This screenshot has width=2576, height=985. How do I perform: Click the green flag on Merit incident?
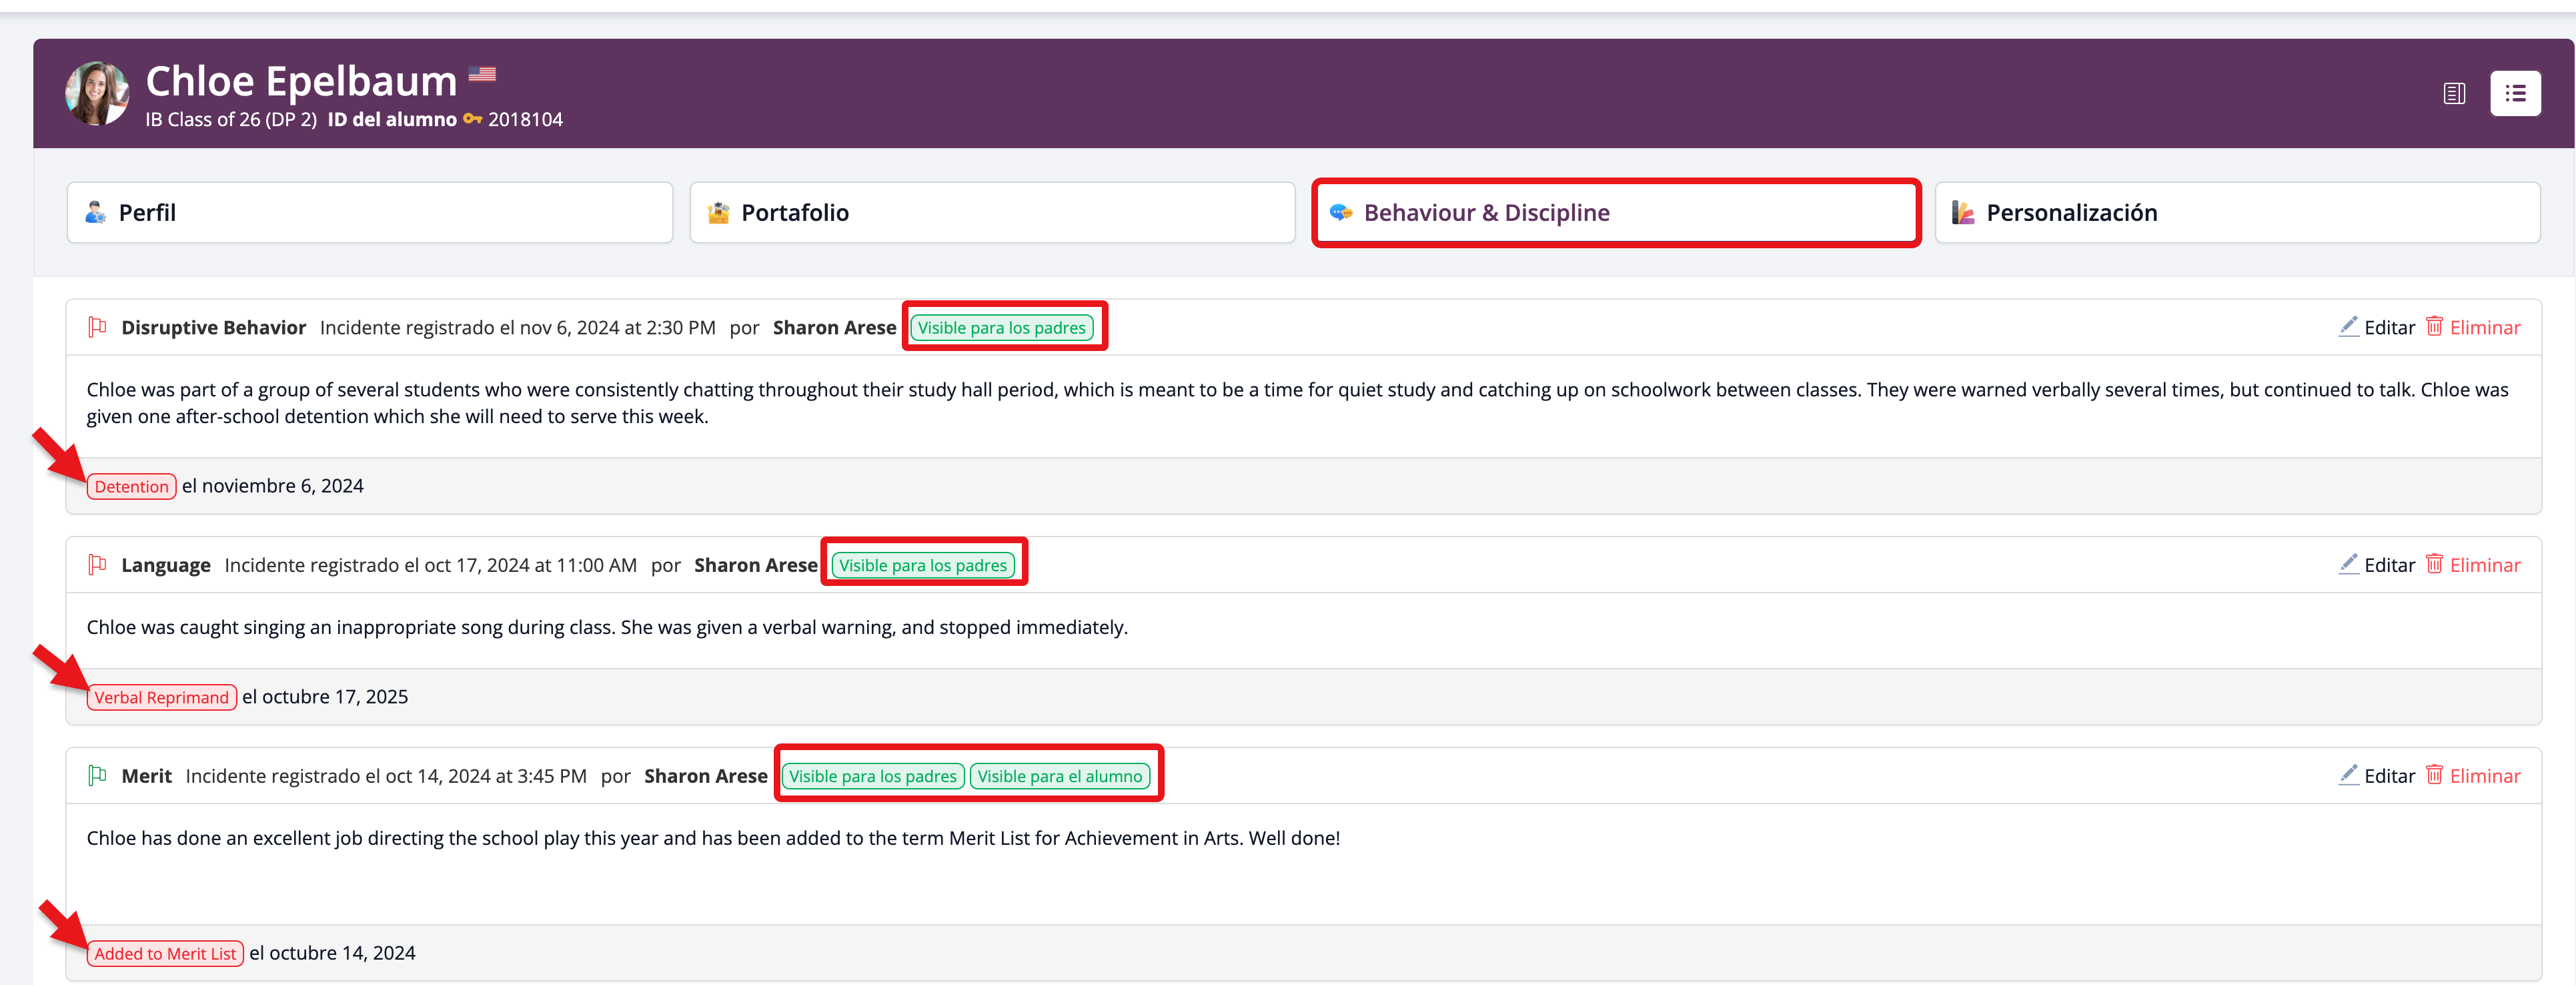tap(97, 775)
